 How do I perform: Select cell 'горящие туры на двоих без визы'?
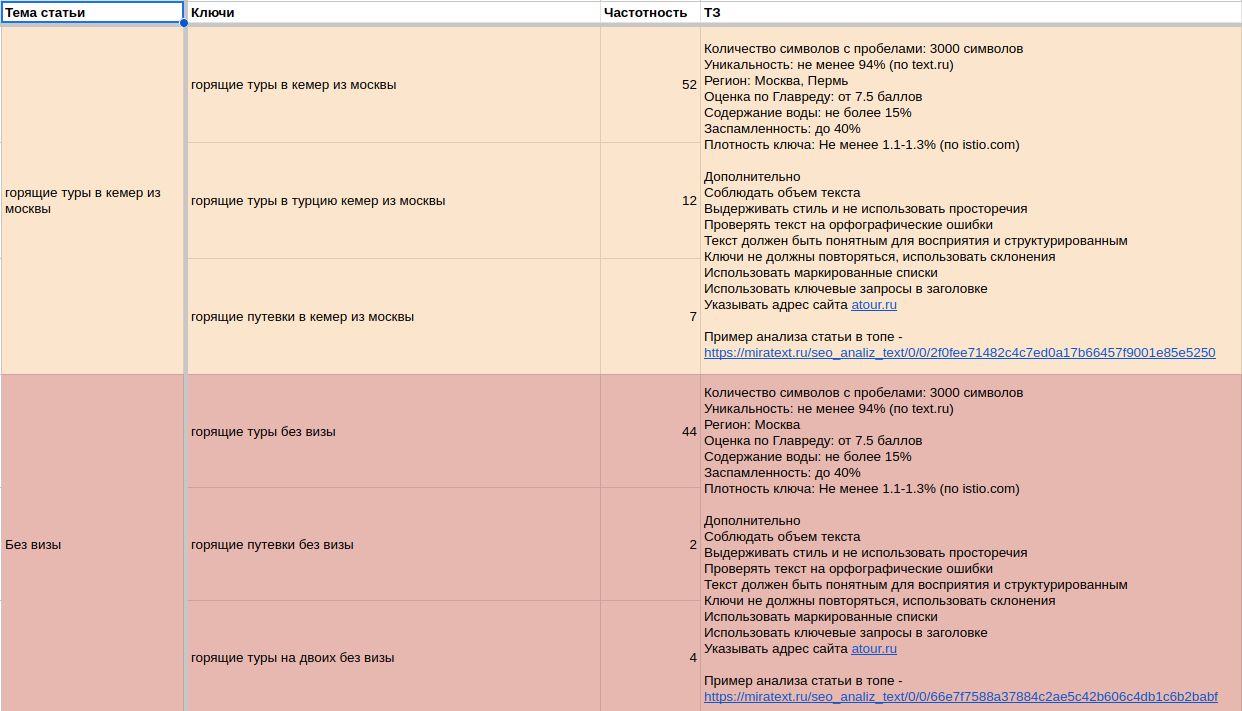[x=394, y=658]
